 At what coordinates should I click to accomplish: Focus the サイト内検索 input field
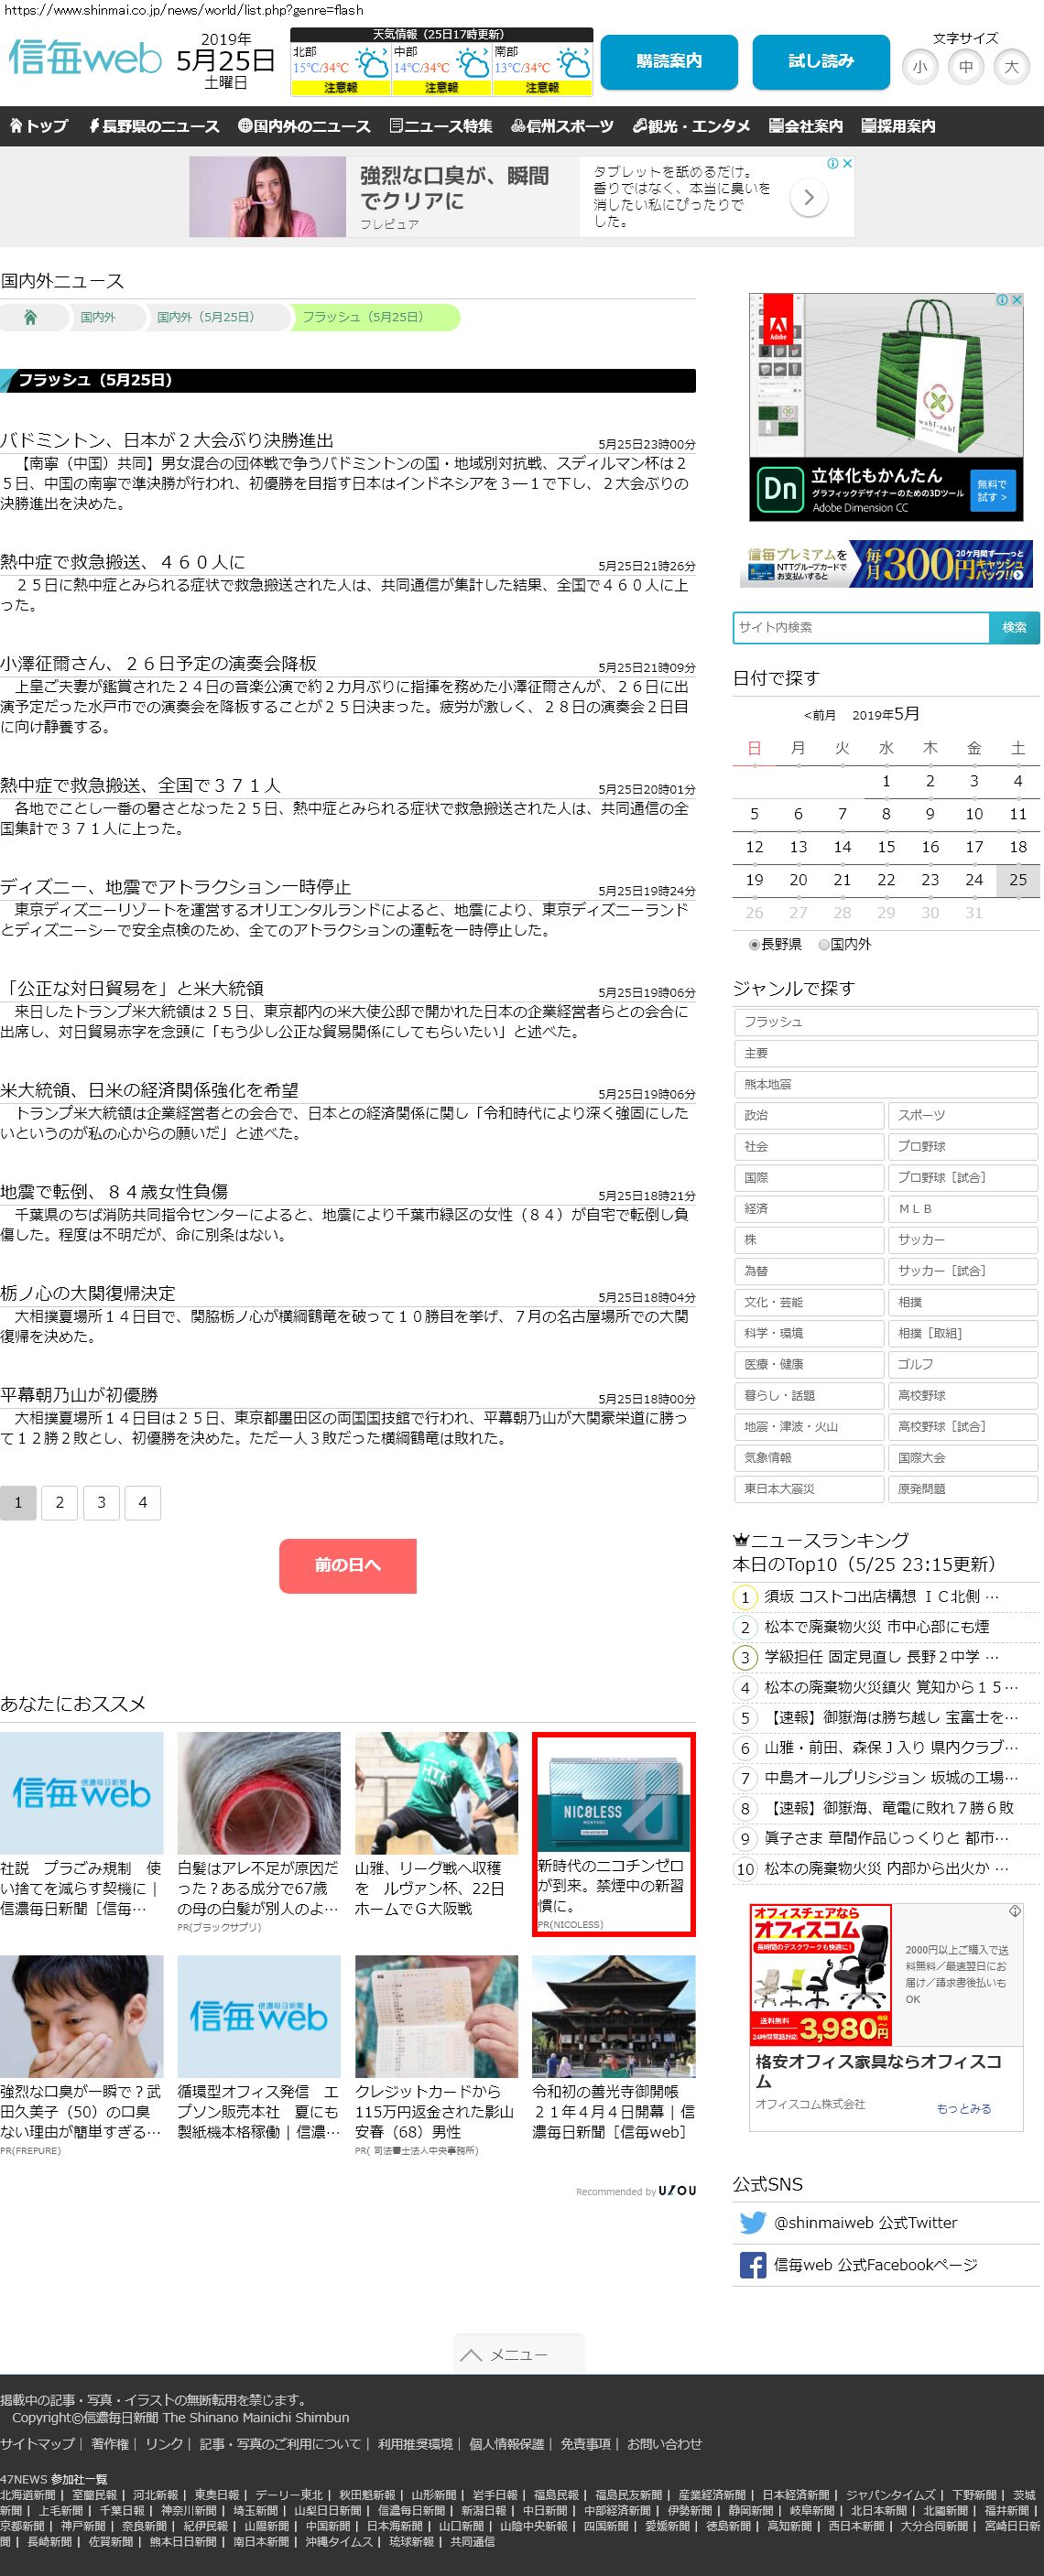[x=861, y=627]
